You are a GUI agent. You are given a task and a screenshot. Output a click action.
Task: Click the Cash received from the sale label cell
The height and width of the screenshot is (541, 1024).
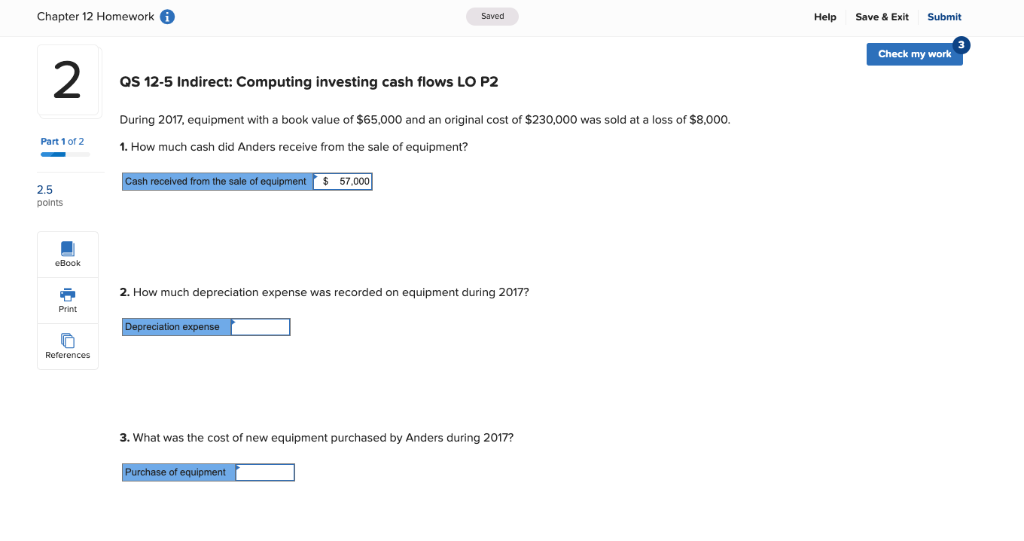[217, 182]
